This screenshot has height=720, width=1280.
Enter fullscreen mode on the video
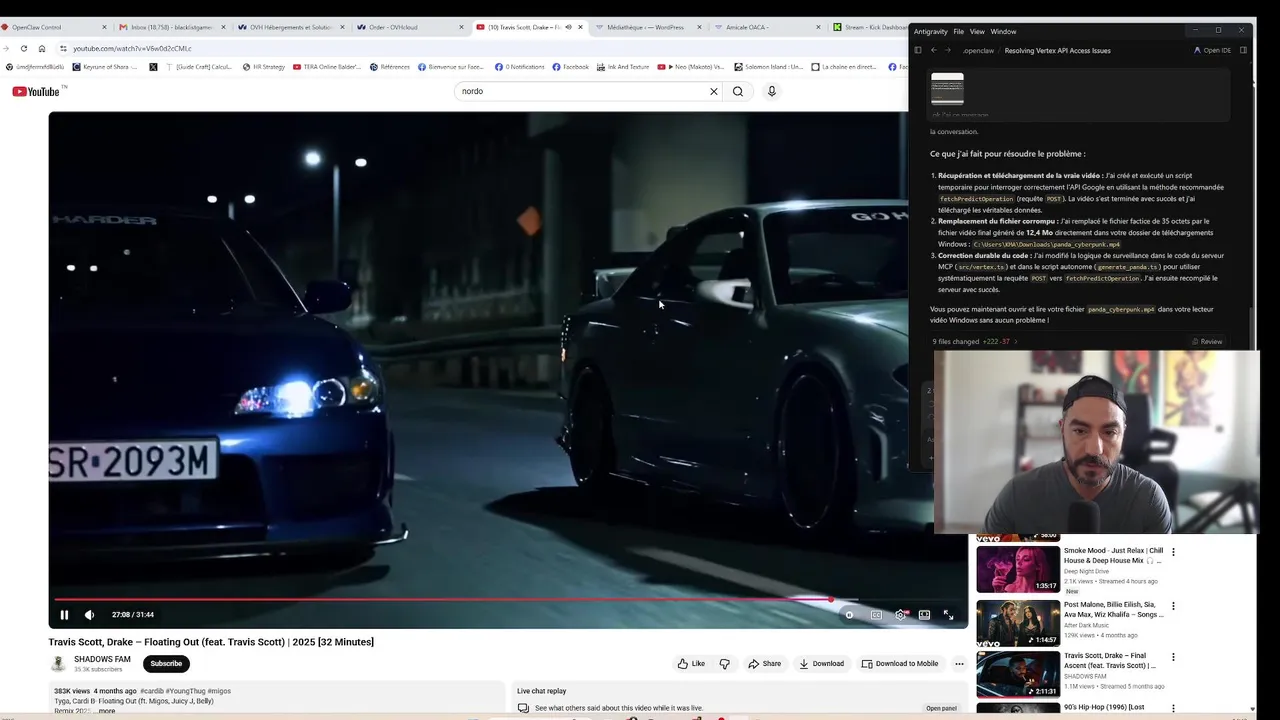948,615
